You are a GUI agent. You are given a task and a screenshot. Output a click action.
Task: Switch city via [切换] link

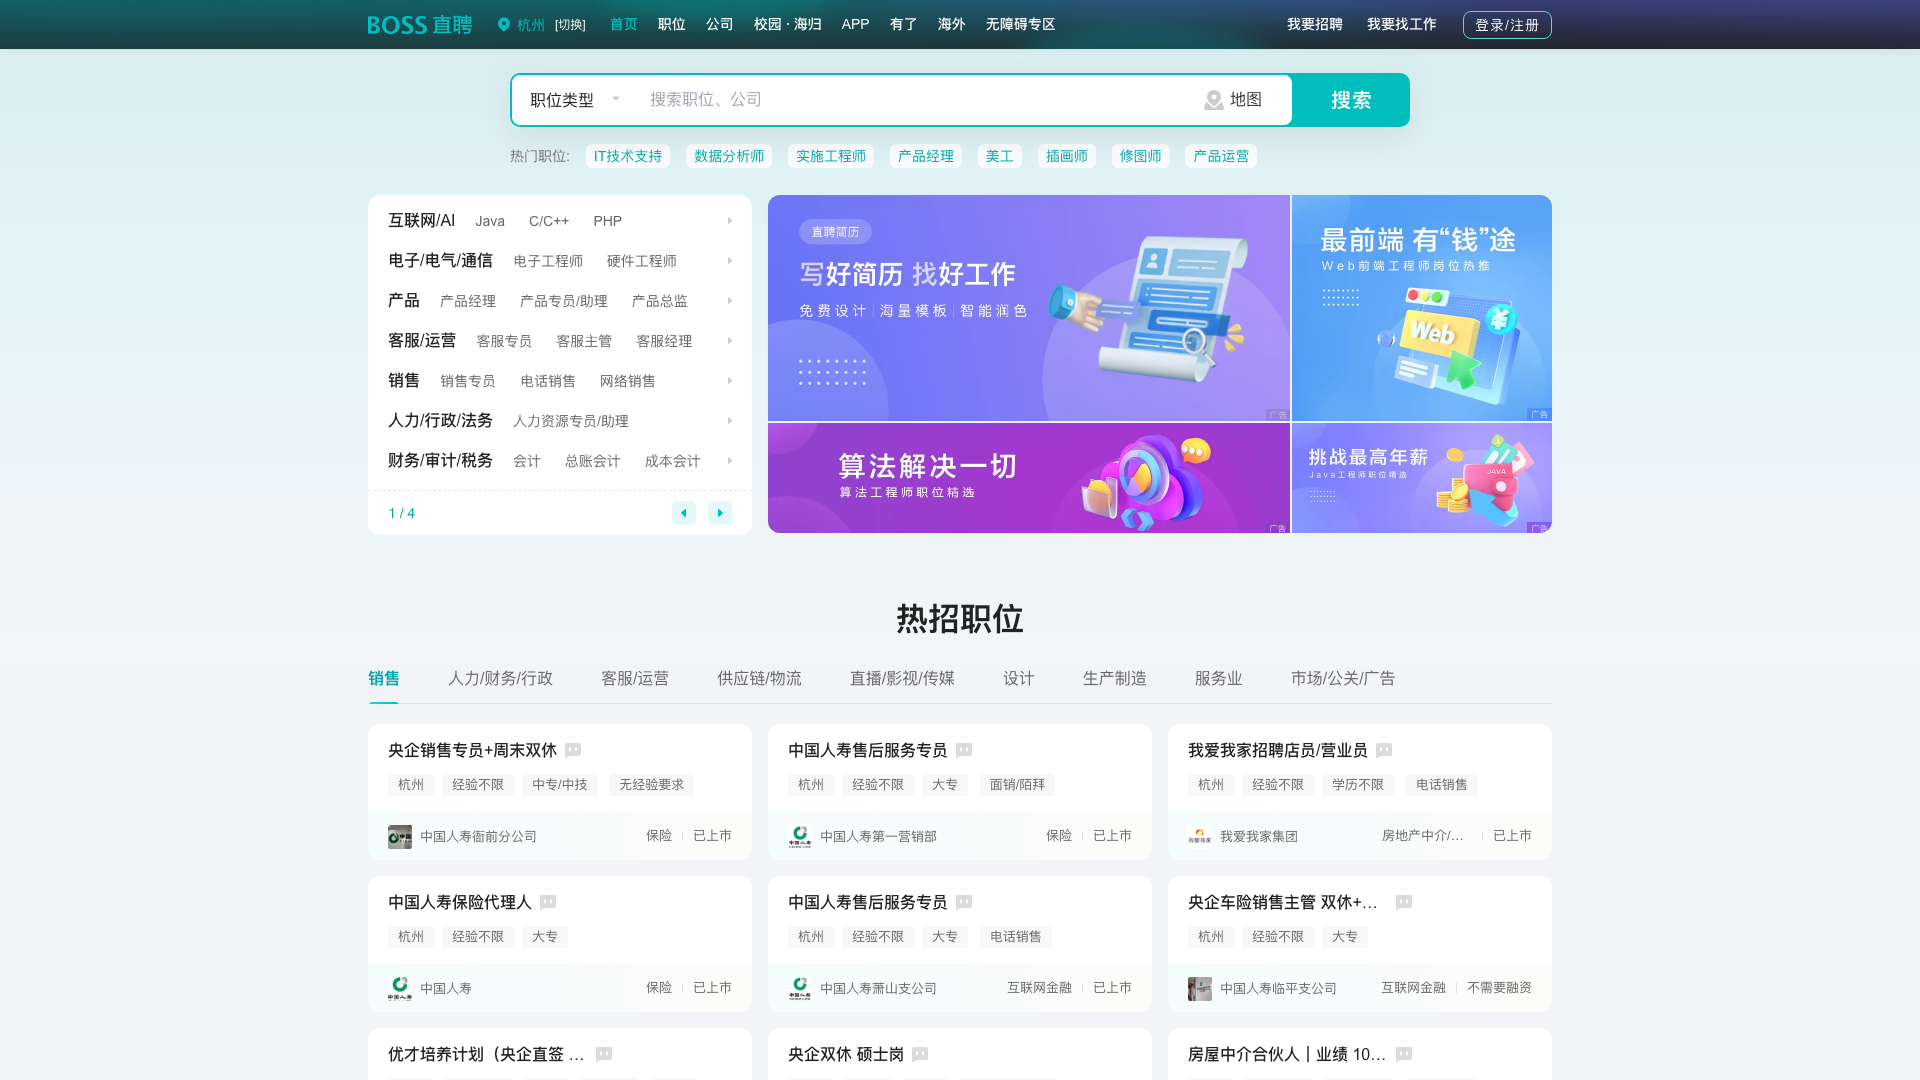[570, 25]
